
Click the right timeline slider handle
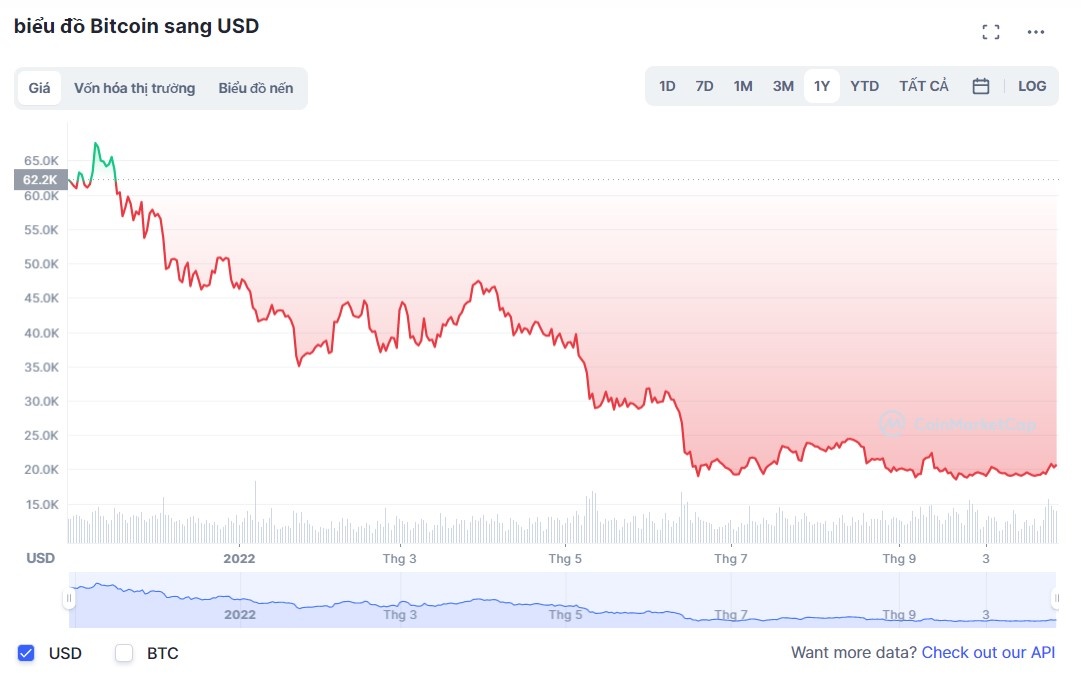pos(1055,598)
